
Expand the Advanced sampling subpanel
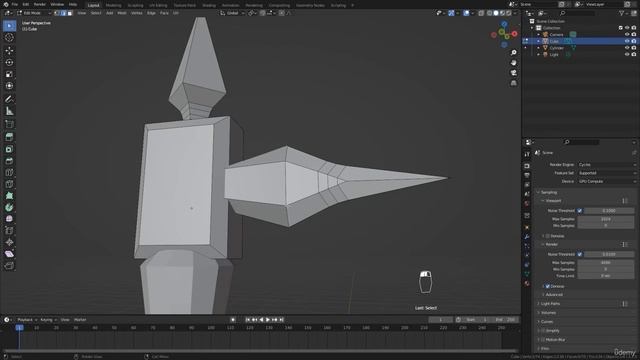point(553,295)
